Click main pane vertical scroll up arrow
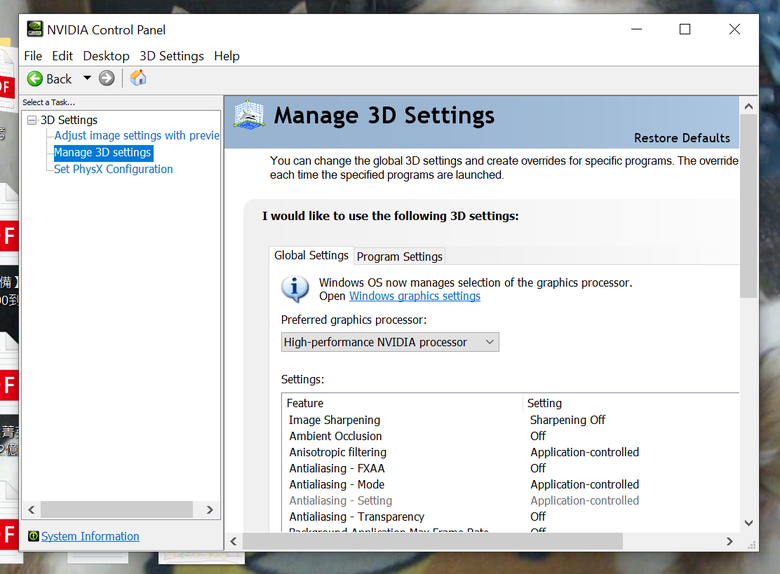780x574 pixels. coord(749,106)
